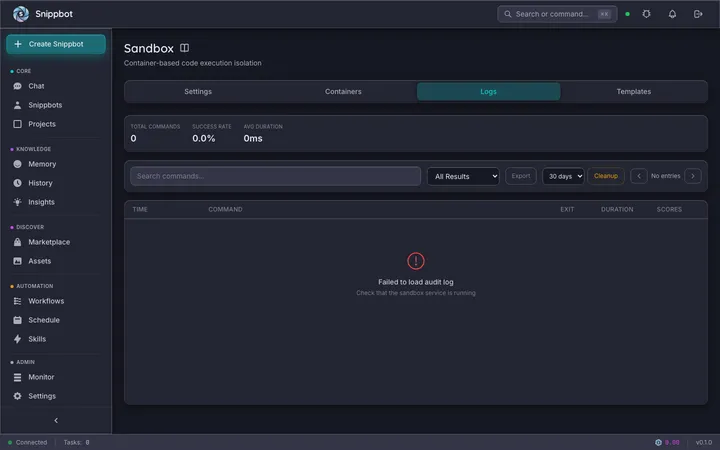Click the TIME column header
Screen dimensions: 720x450
tap(140, 209)
